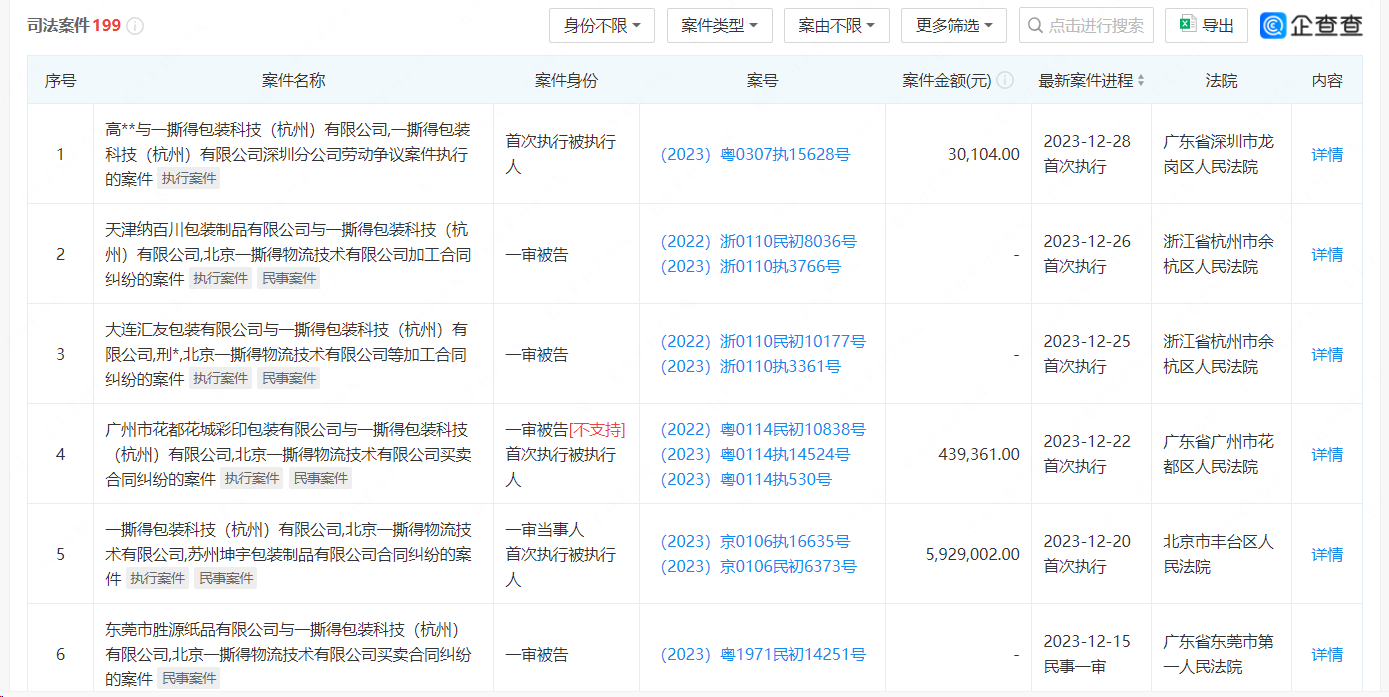Click the case name starting with 东莞市胜源纸品
The height and width of the screenshot is (697, 1389).
coord(288,654)
